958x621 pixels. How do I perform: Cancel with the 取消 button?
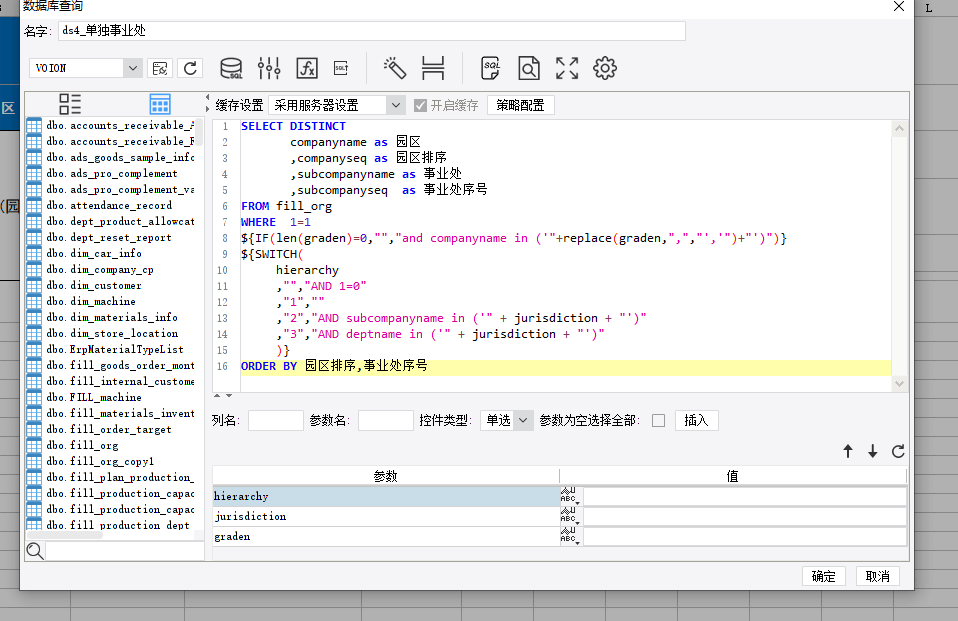877,576
